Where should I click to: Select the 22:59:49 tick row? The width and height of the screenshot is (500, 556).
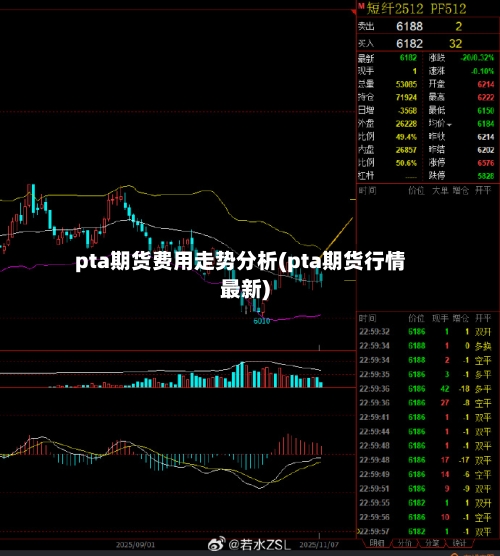425,474
